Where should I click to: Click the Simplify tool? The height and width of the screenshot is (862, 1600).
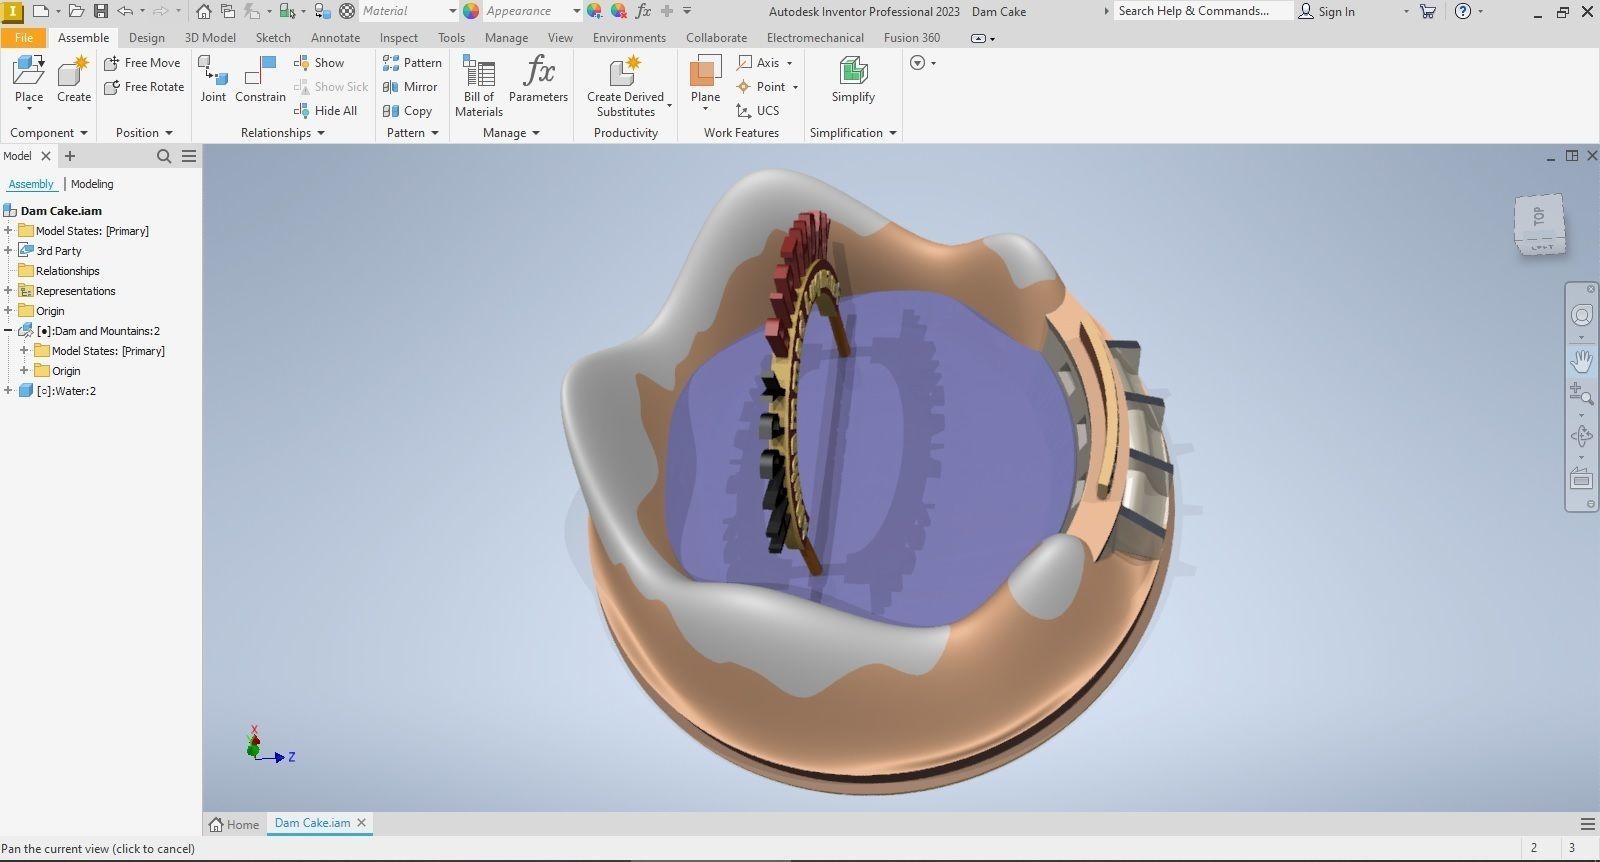pyautogui.click(x=853, y=80)
